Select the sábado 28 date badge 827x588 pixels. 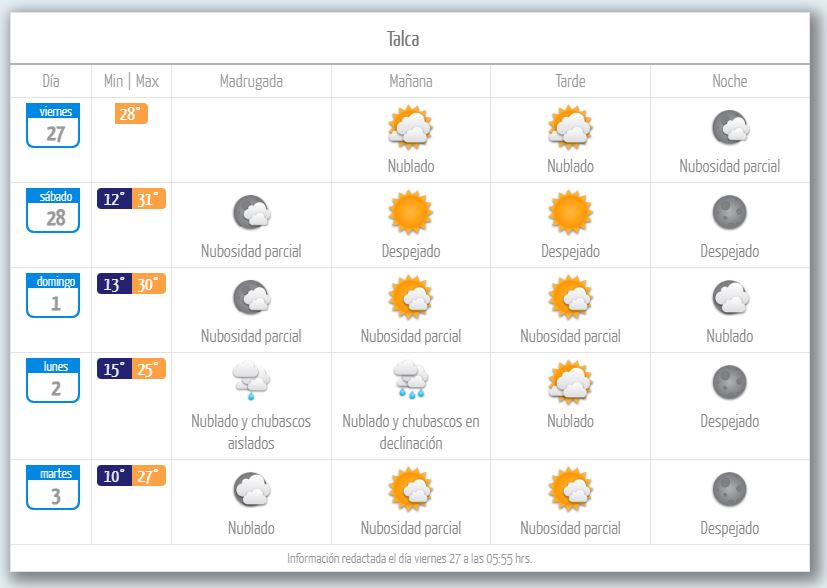[x=53, y=210]
